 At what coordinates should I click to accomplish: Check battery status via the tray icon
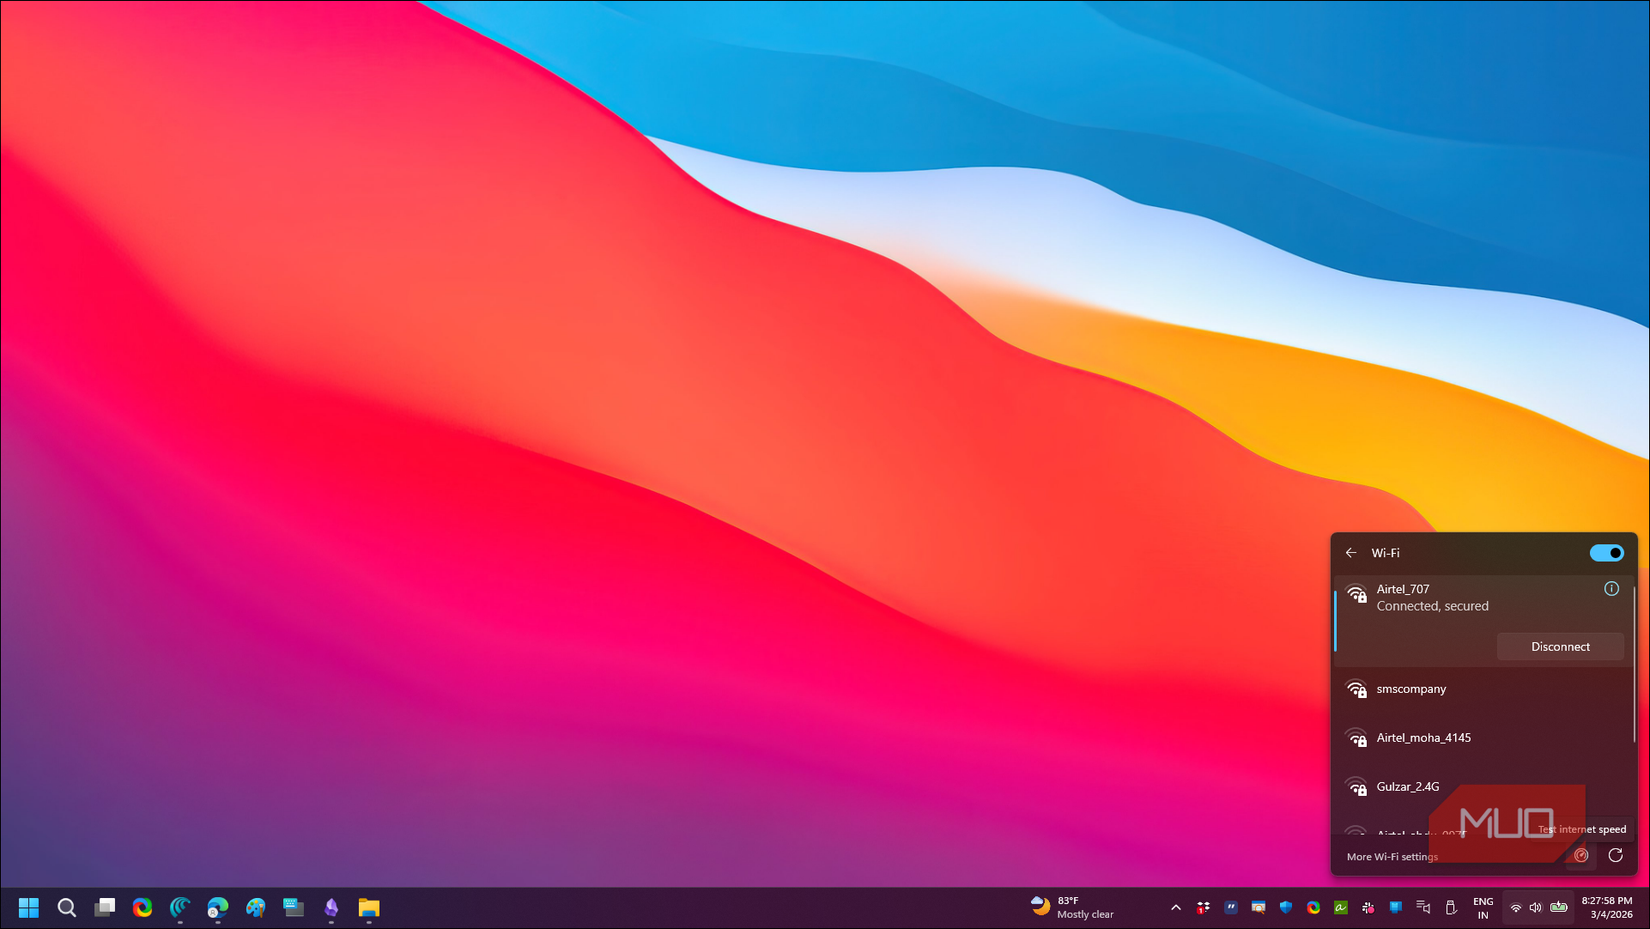coord(1560,908)
